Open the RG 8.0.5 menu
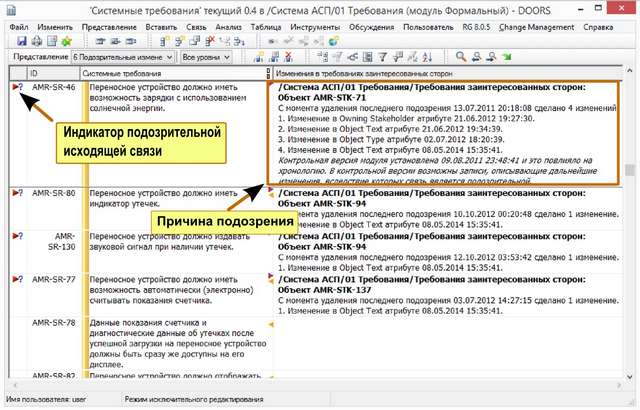 pyautogui.click(x=476, y=27)
